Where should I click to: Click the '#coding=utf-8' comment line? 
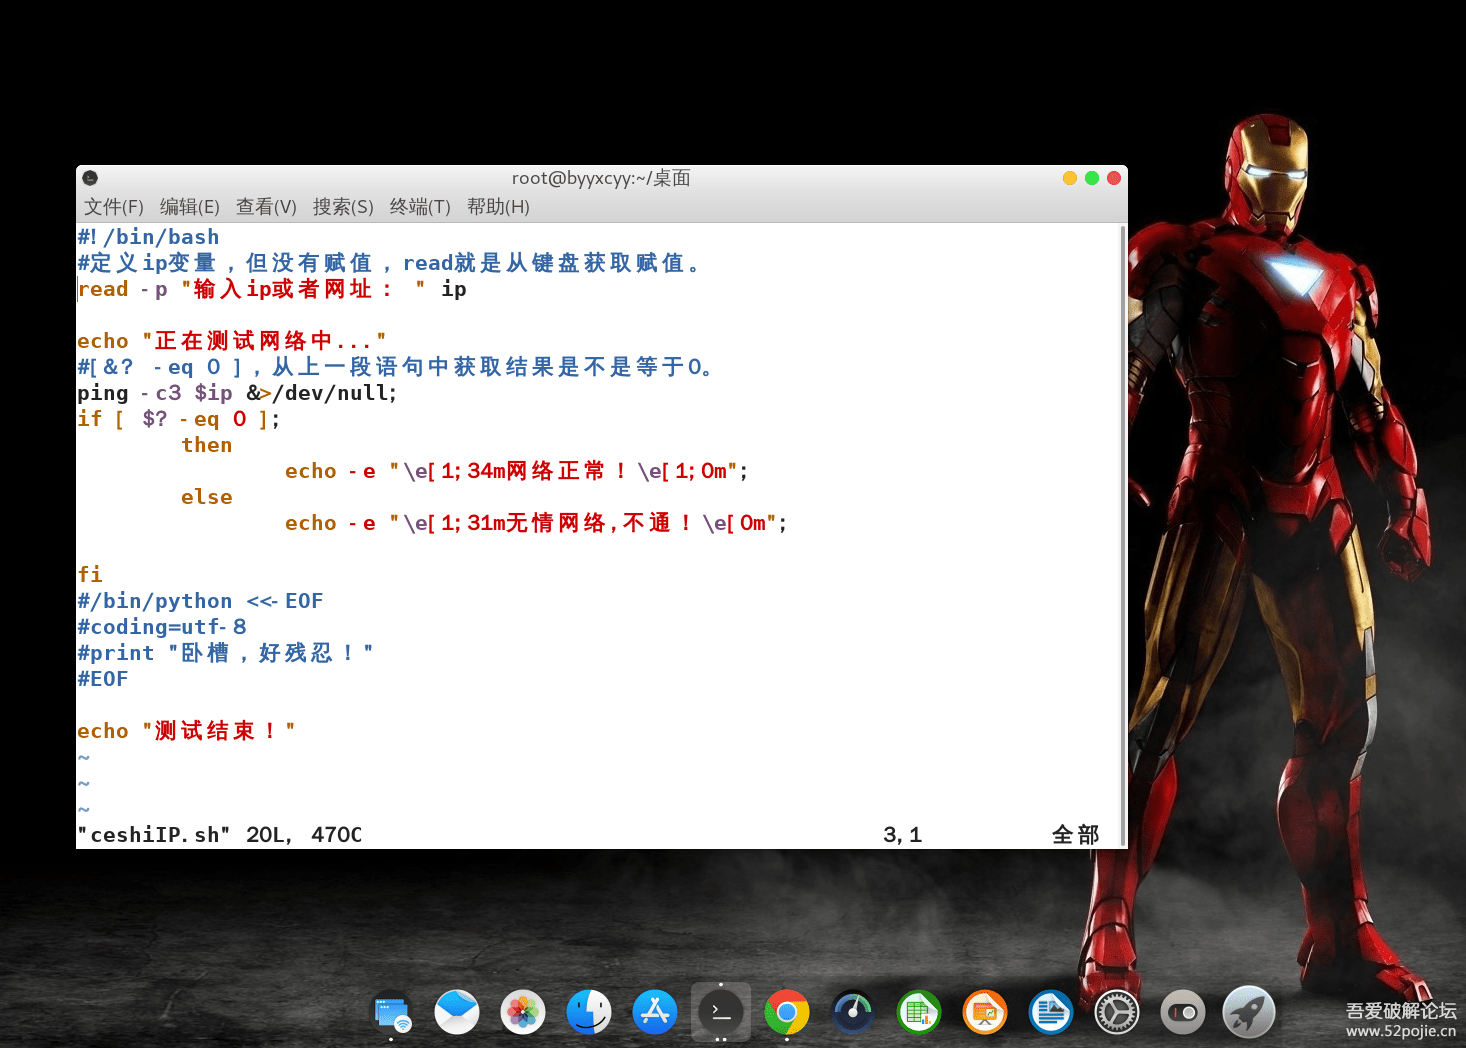point(162,627)
